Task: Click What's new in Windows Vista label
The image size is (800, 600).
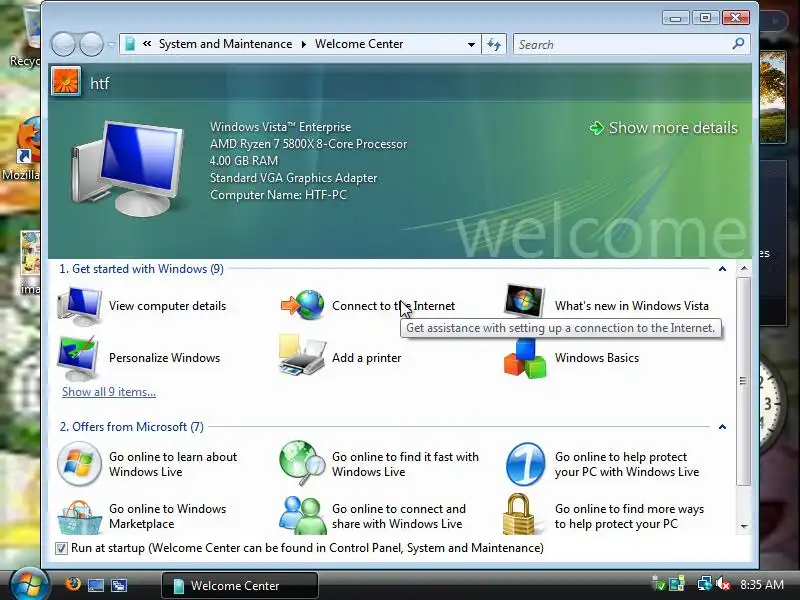Action: pos(632,306)
